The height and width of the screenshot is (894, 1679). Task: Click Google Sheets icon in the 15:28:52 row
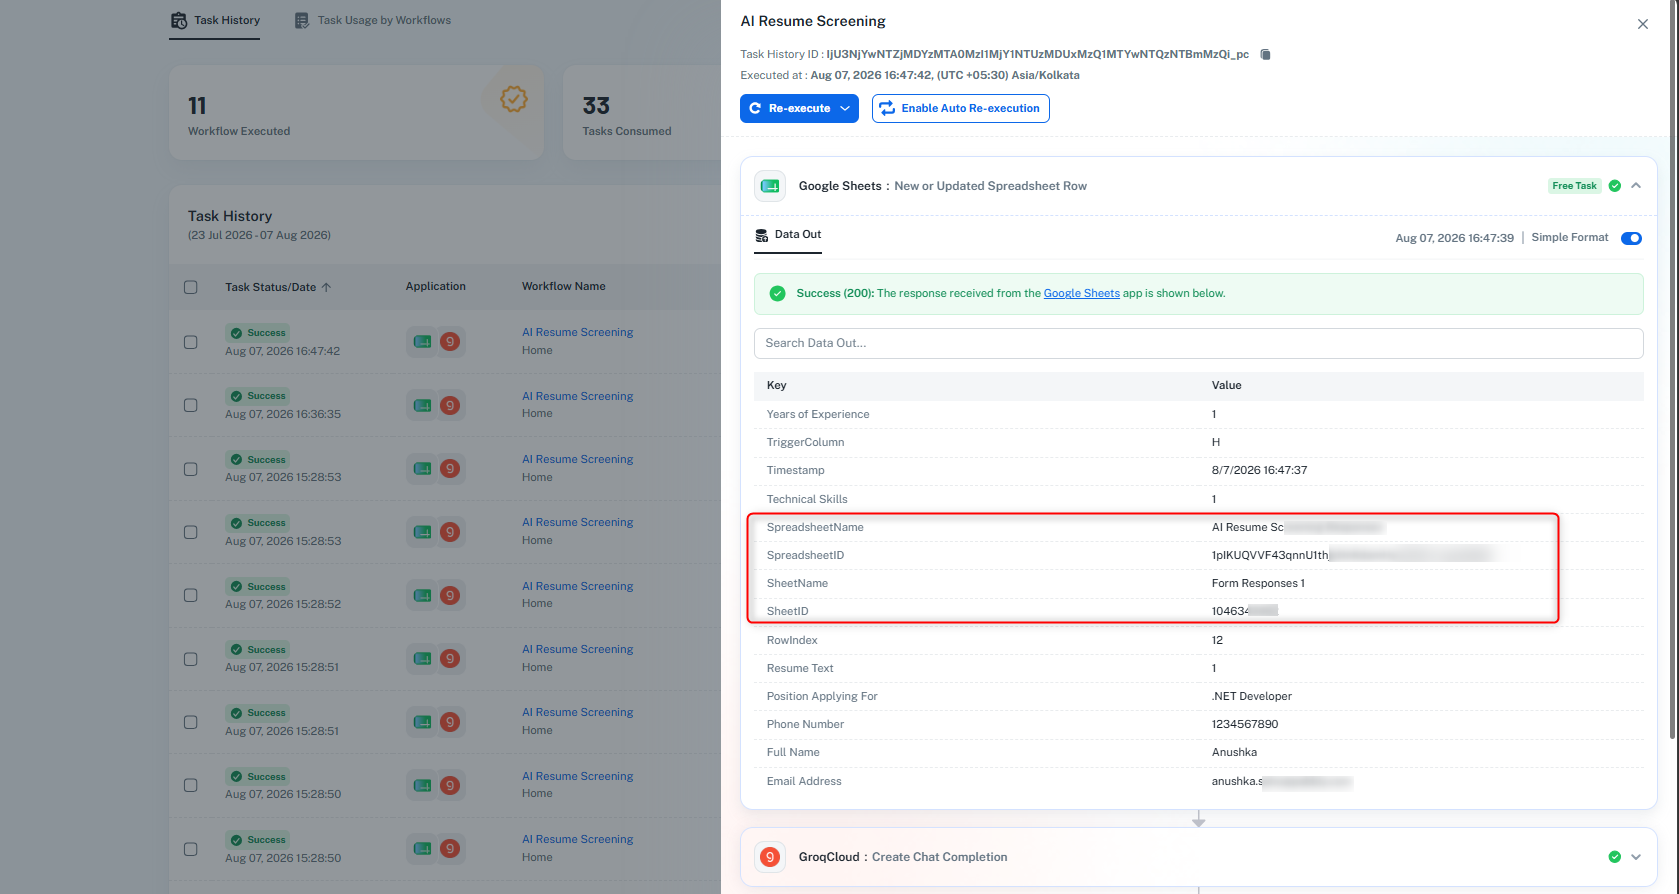(x=423, y=595)
